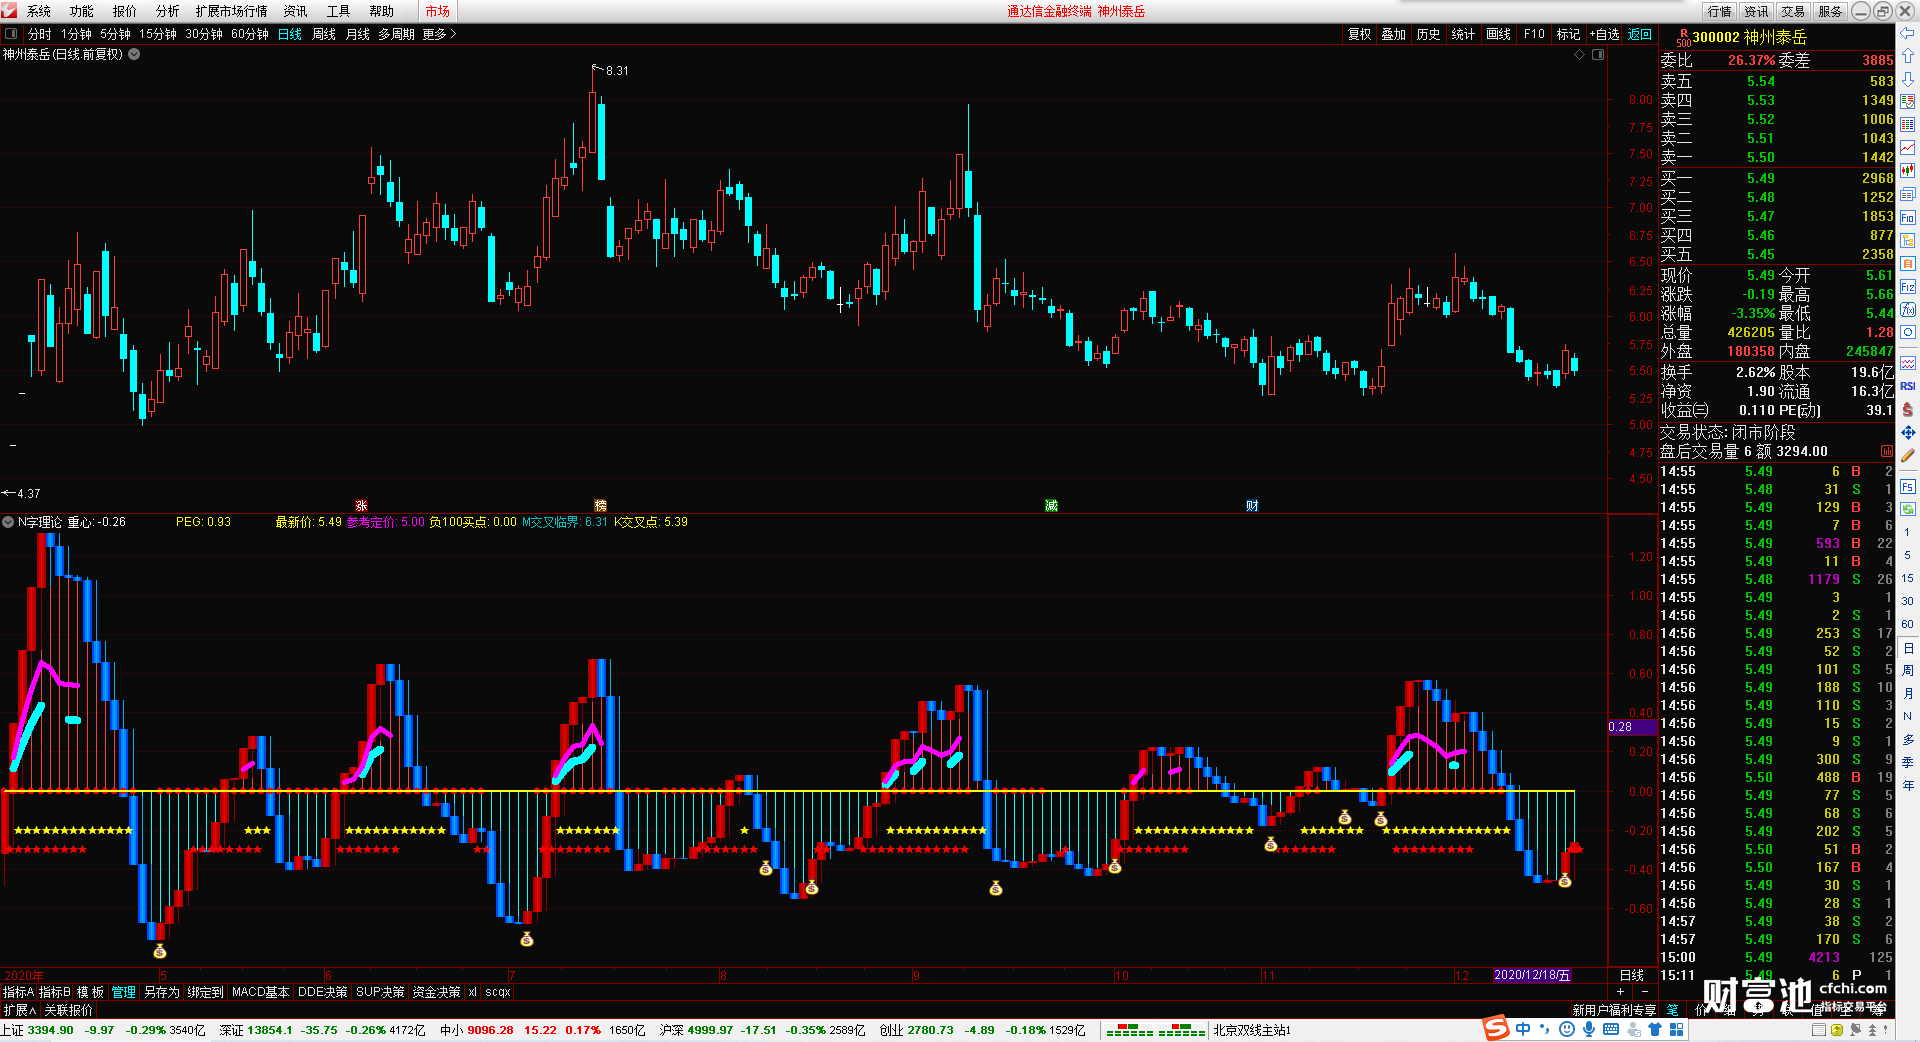
Task: Select the candlestick chart icon in sidebar
Action: point(1908,171)
